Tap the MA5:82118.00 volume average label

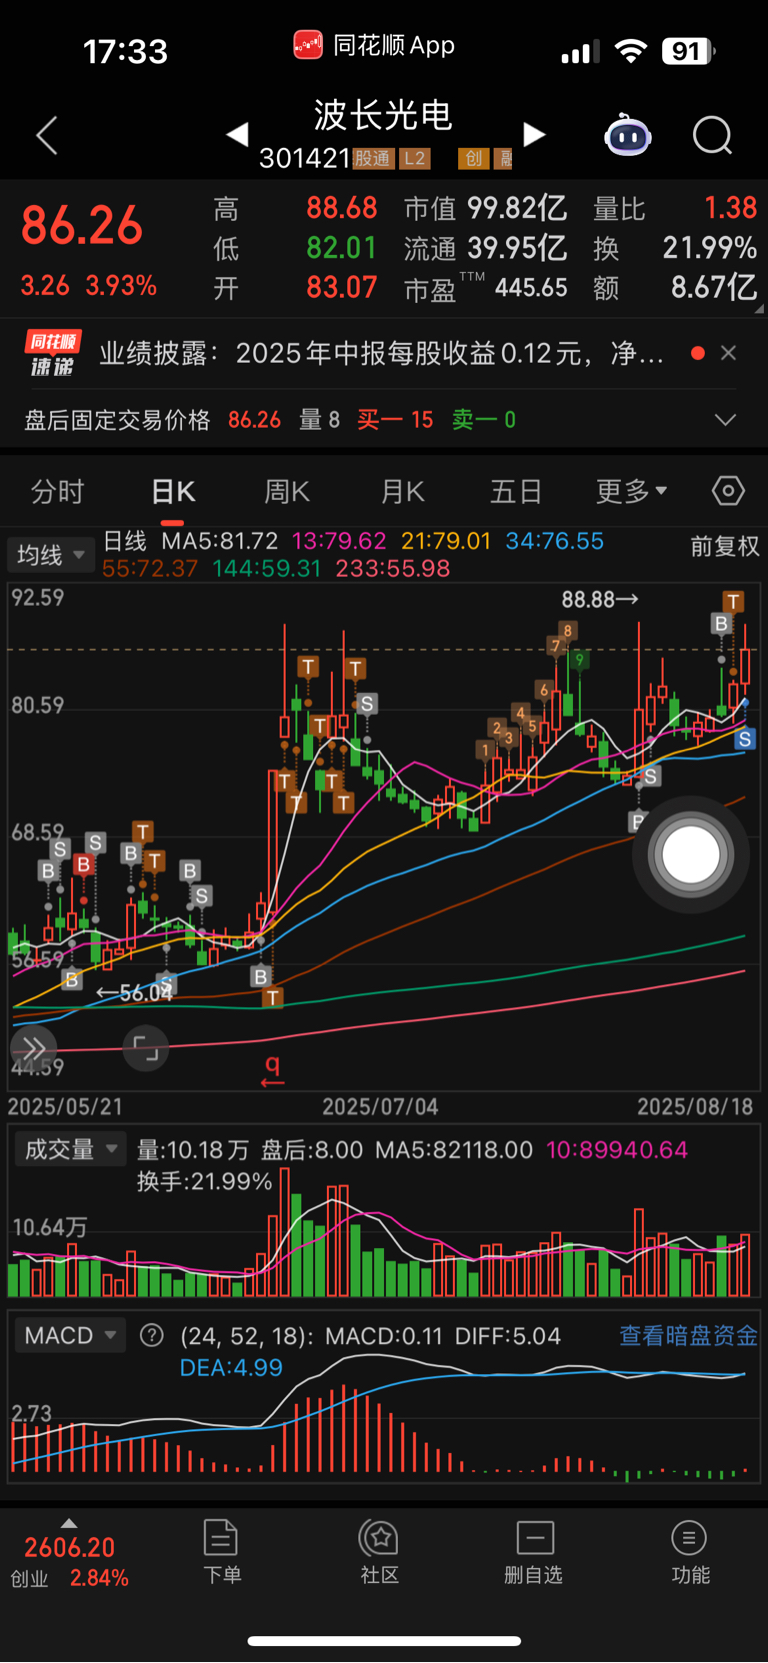click(454, 1150)
